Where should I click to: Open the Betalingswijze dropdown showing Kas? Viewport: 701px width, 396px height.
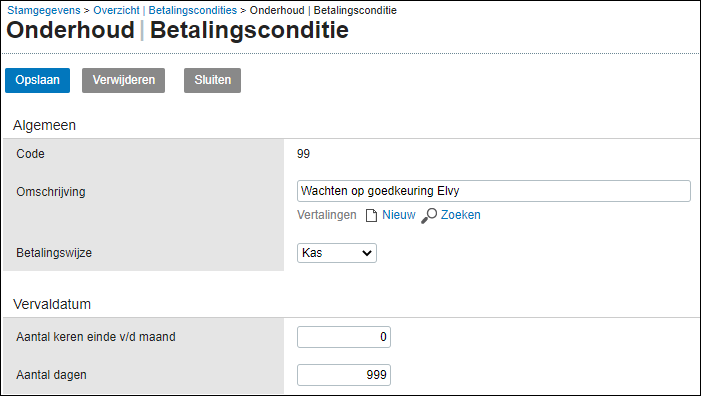coord(337,253)
